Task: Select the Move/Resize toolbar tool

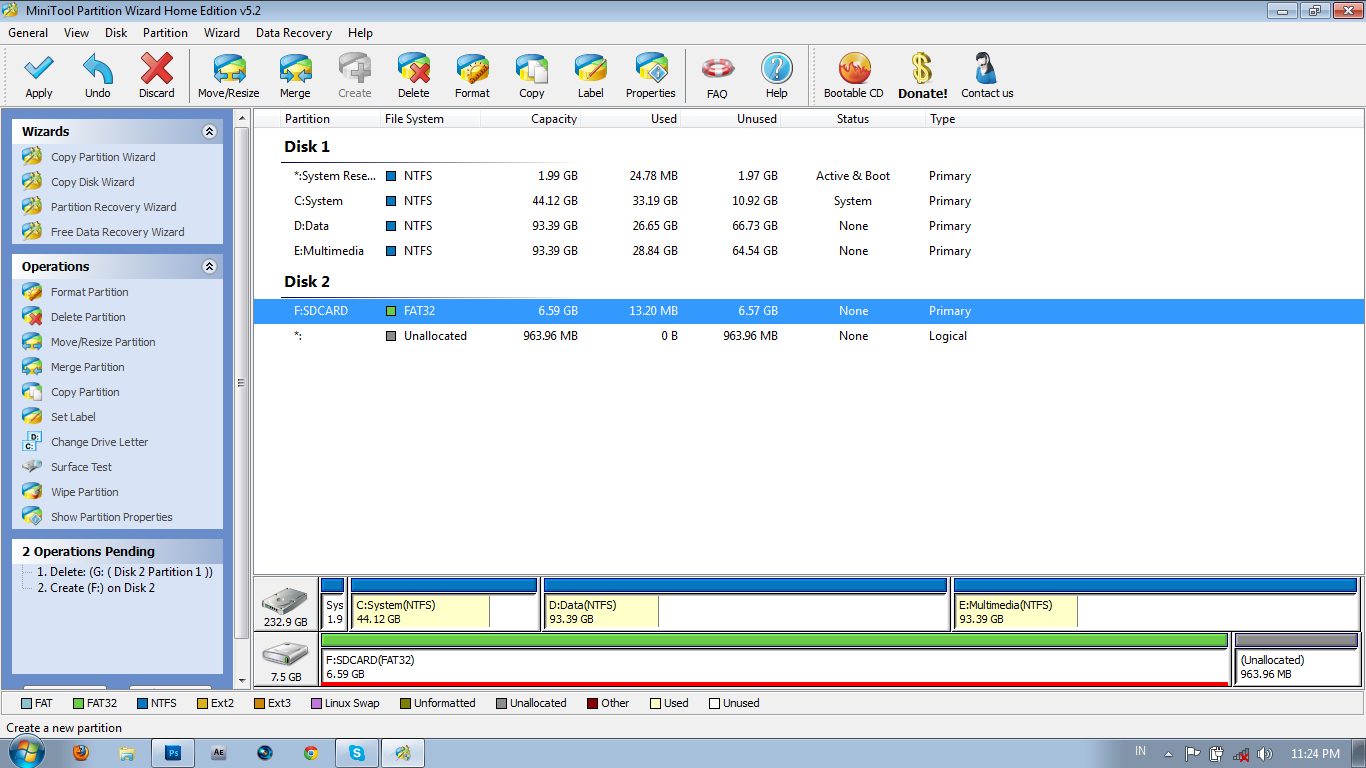Action: pos(229,76)
